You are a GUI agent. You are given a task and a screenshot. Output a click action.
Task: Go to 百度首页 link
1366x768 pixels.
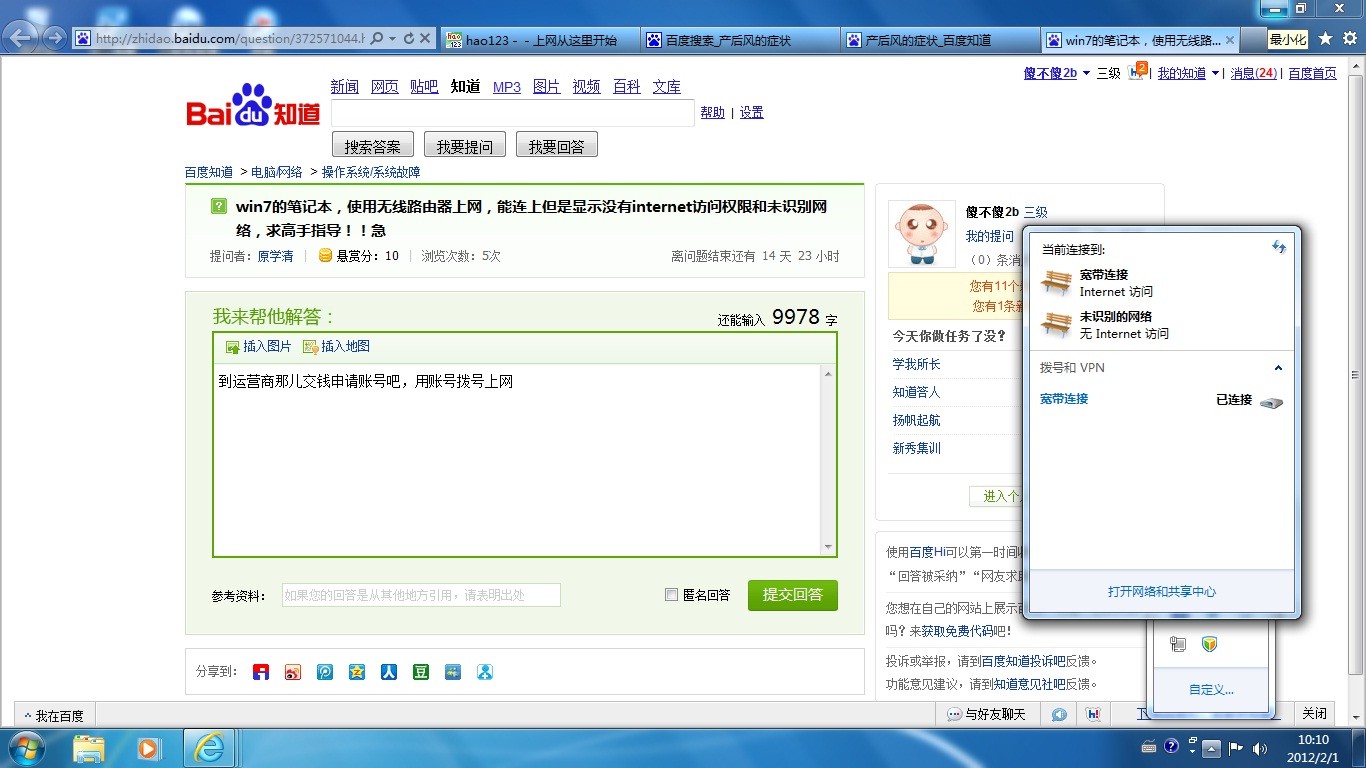pyautogui.click(x=1312, y=73)
